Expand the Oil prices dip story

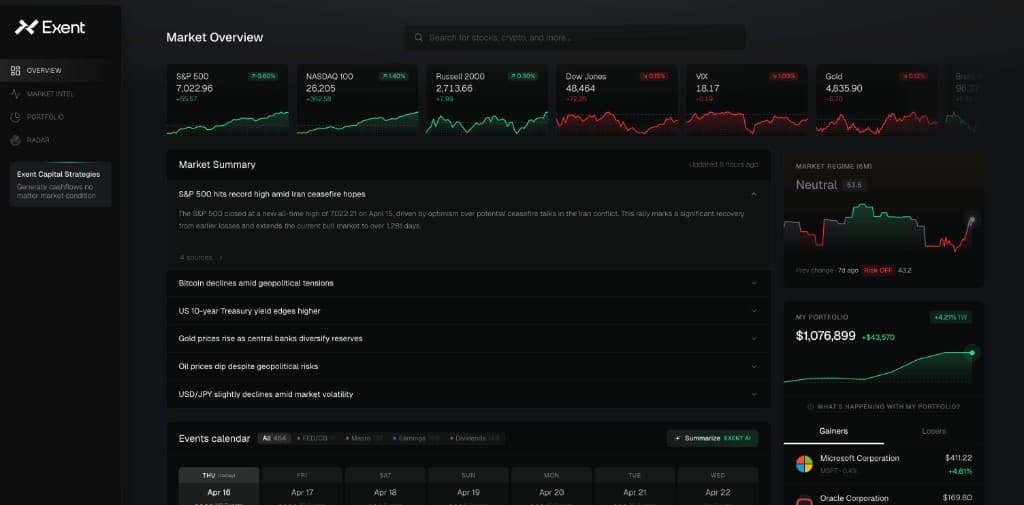(x=754, y=367)
